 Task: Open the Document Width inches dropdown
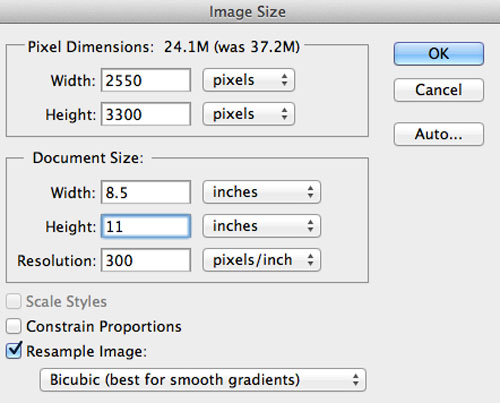tap(262, 192)
